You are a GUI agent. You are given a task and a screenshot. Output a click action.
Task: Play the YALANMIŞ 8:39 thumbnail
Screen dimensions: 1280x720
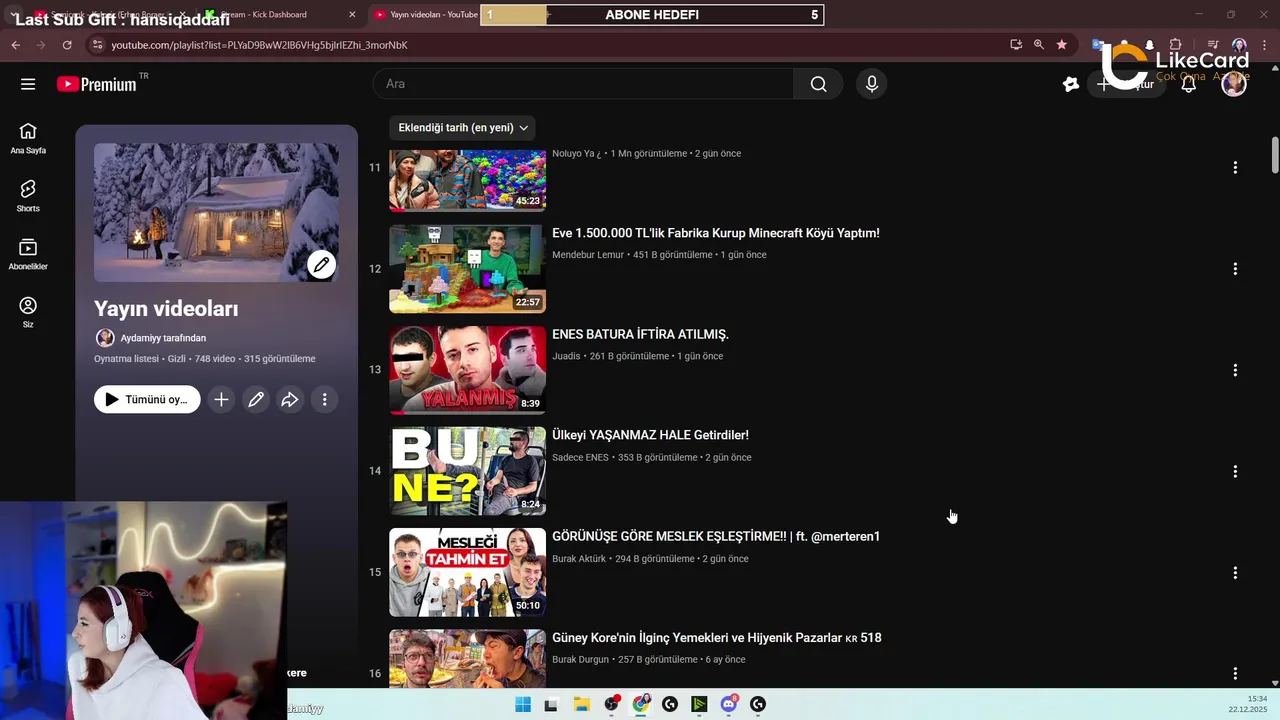[x=467, y=370]
